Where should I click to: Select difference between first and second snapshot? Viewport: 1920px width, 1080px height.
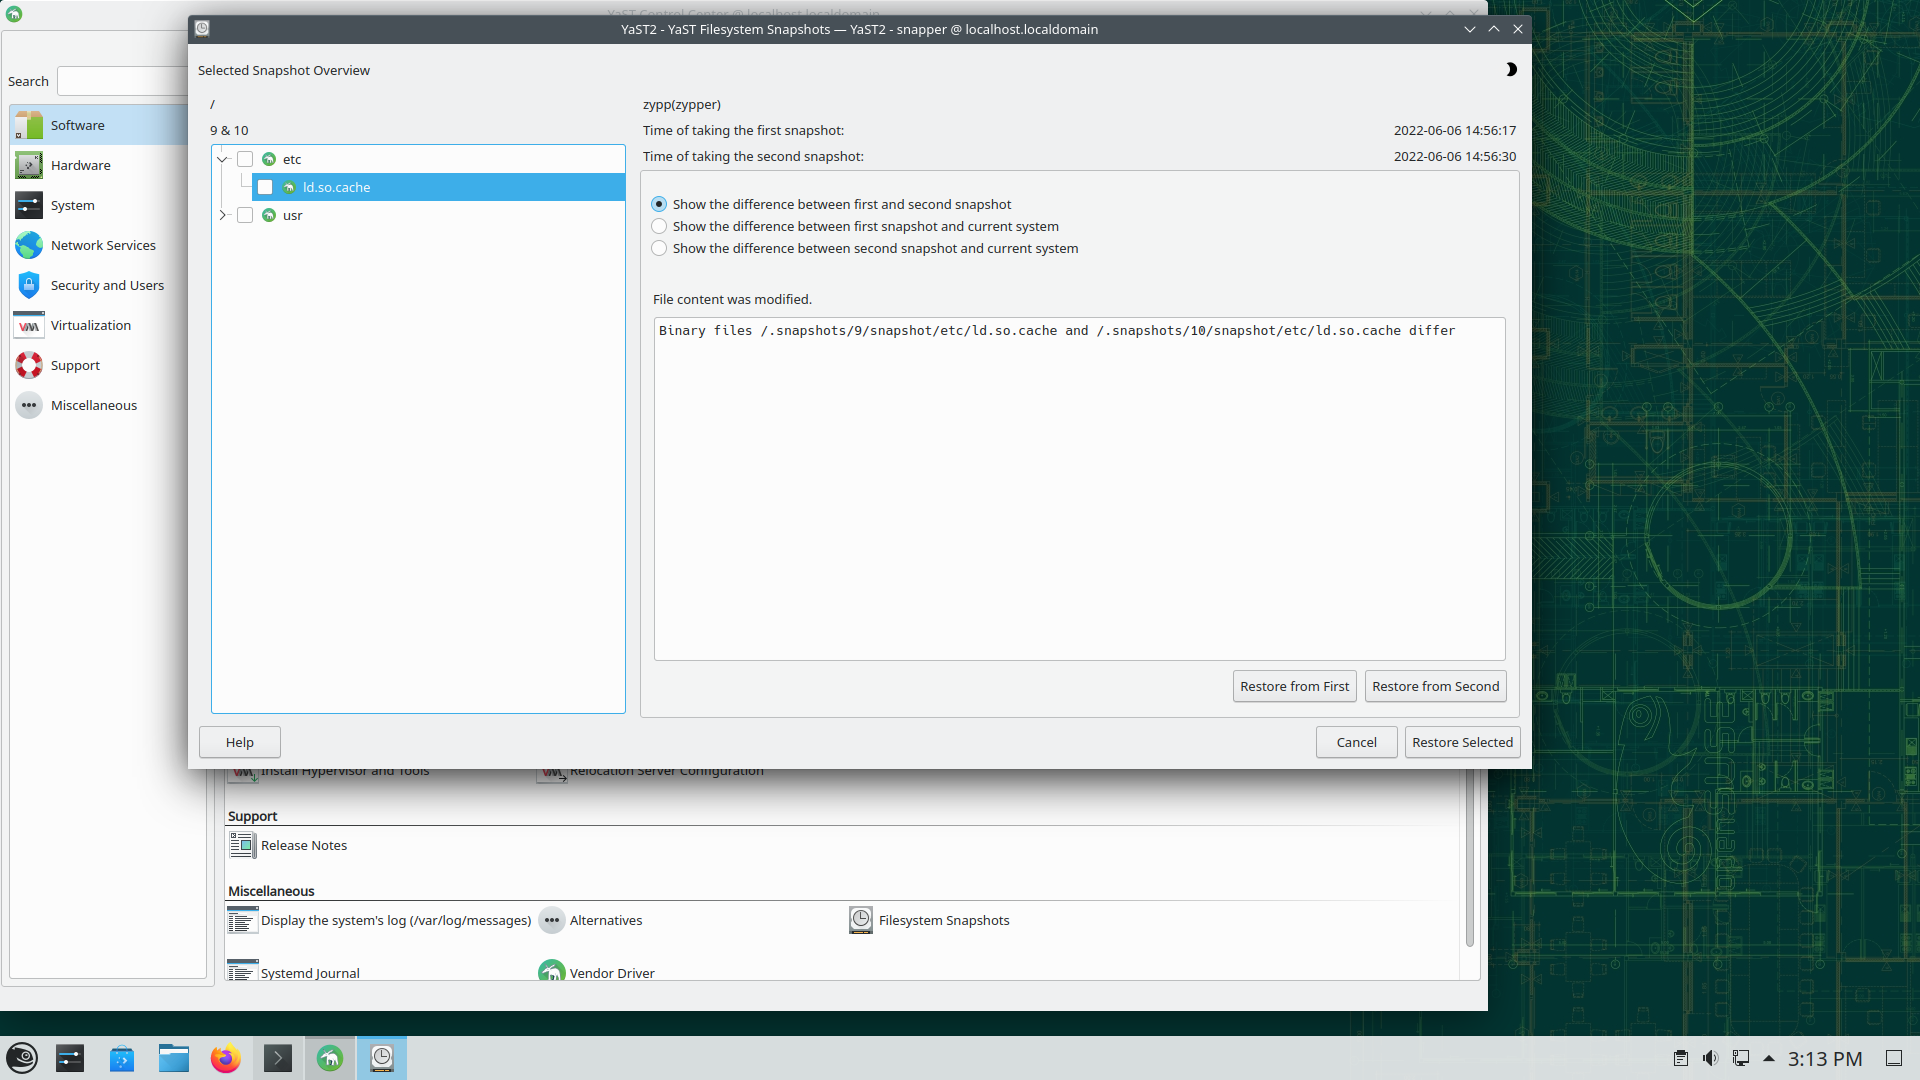659,204
